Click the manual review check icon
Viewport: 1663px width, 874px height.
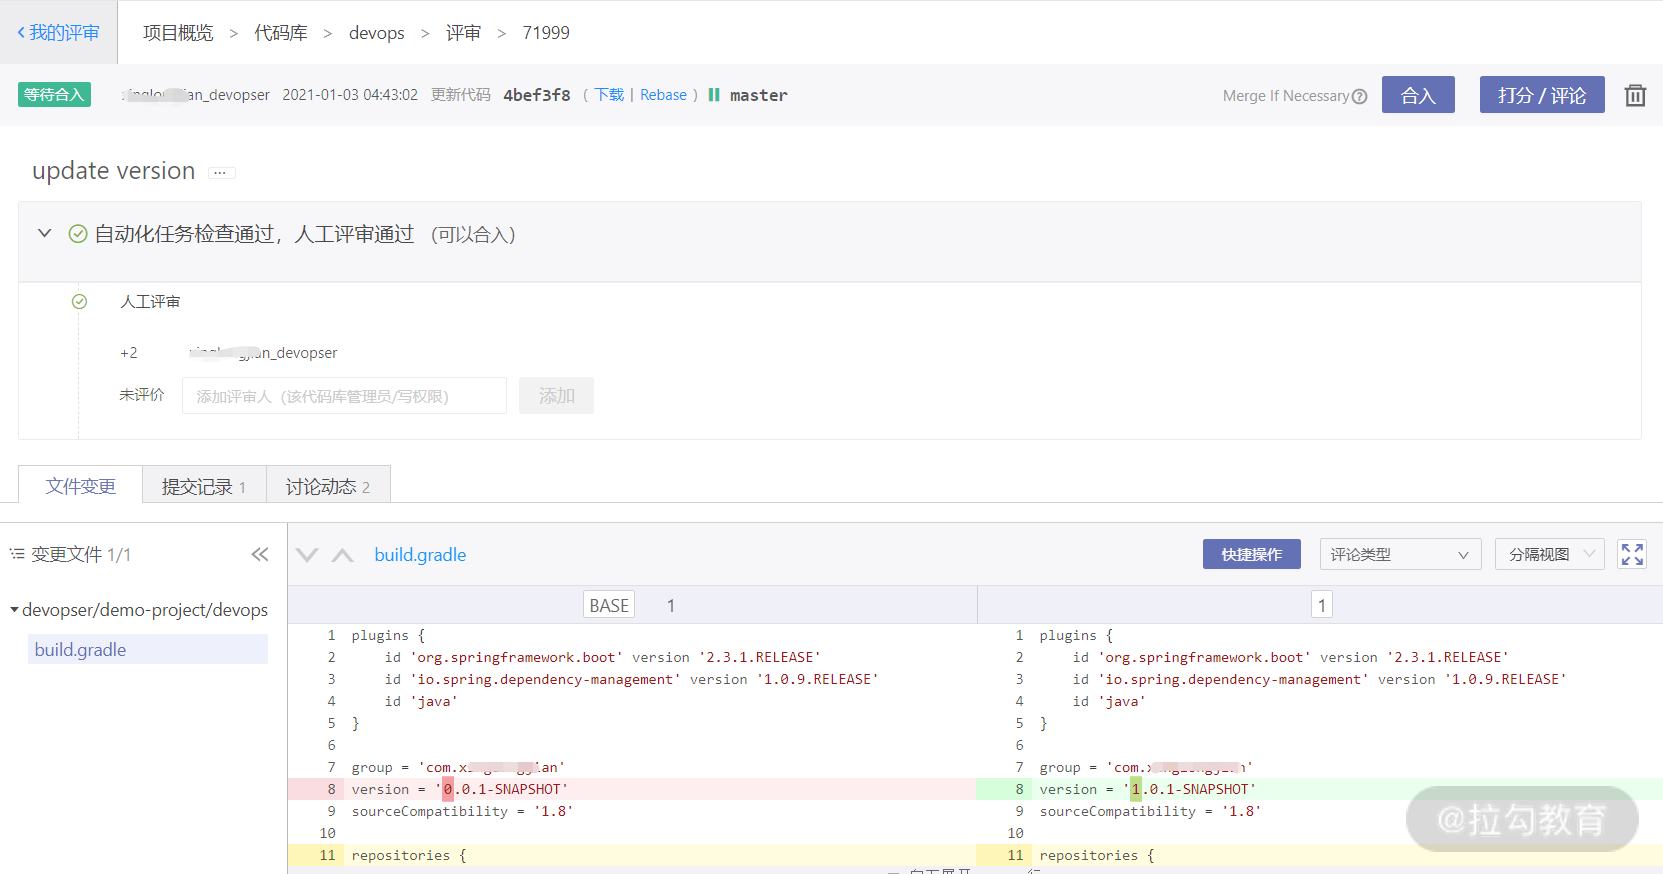80,301
